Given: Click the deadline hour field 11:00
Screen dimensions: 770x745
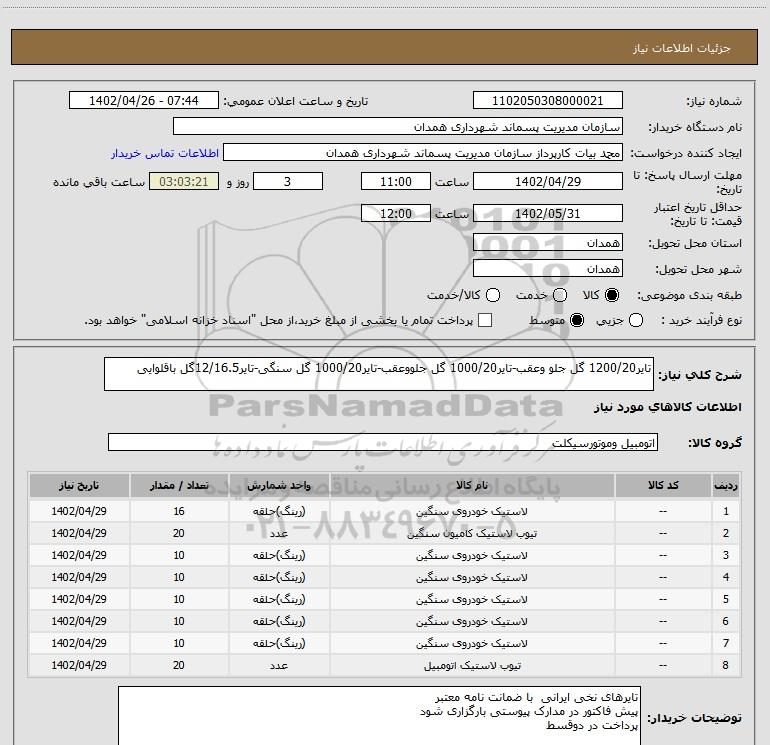Looking at the screenshot, I should tap(396, 181).
